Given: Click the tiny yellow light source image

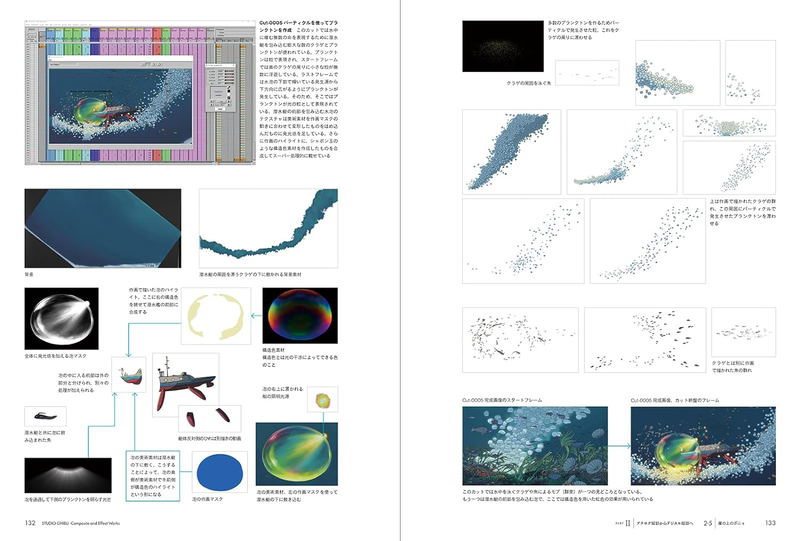Looking at the screenshot, I should 322,400.
